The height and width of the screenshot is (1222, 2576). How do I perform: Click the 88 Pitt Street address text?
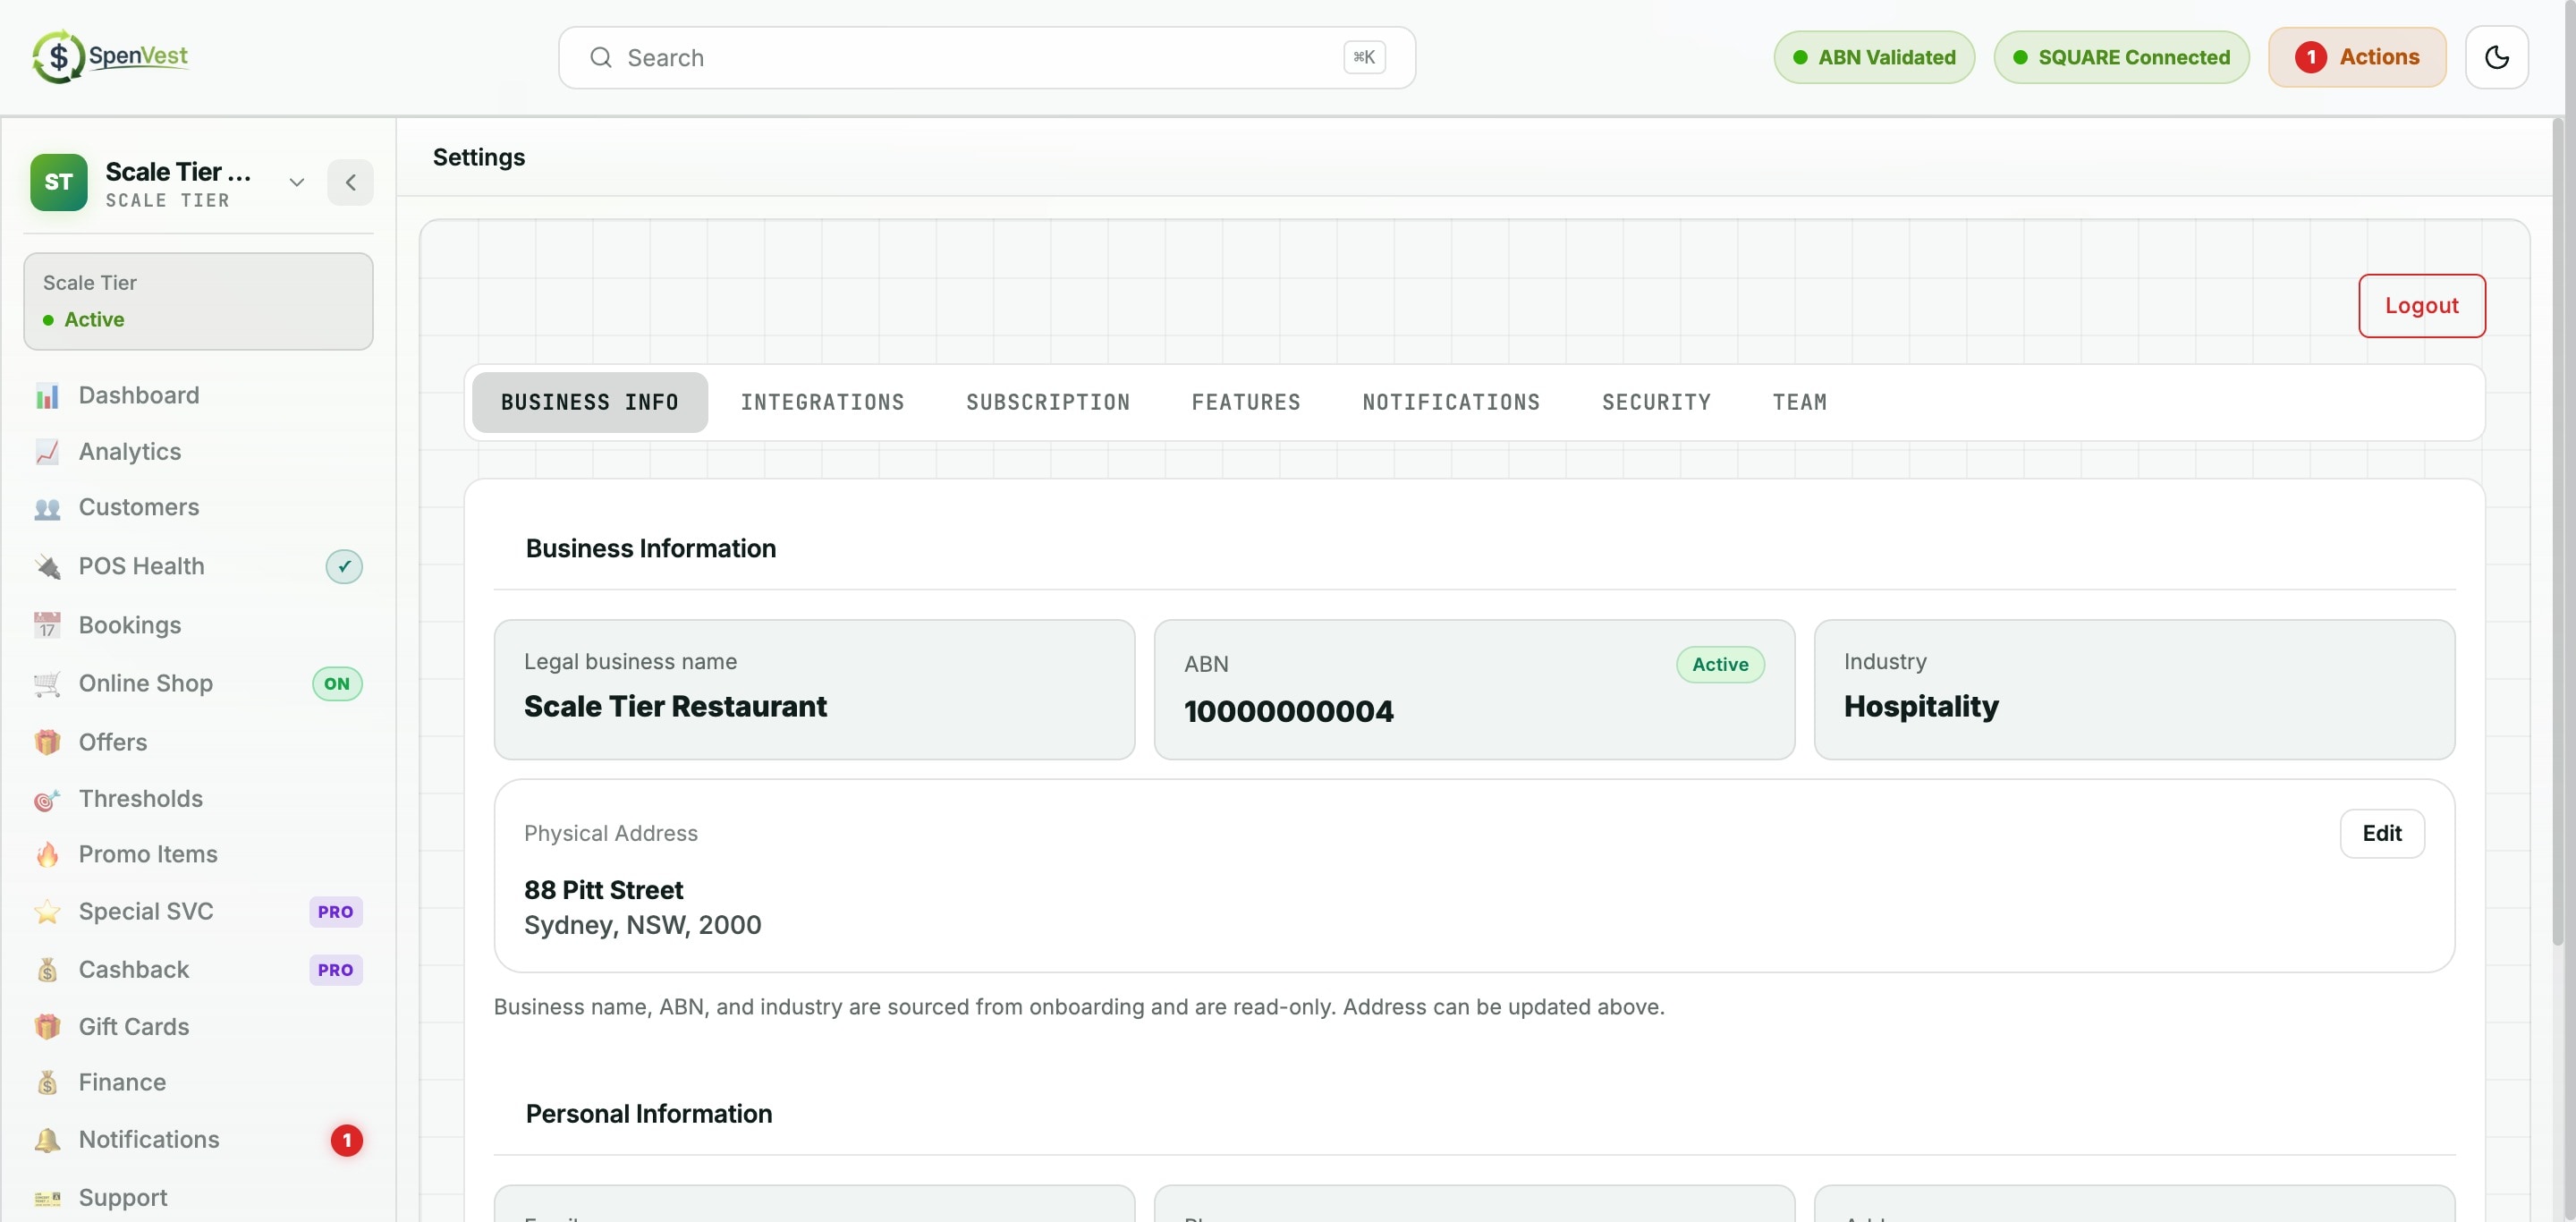coord(603,890)
